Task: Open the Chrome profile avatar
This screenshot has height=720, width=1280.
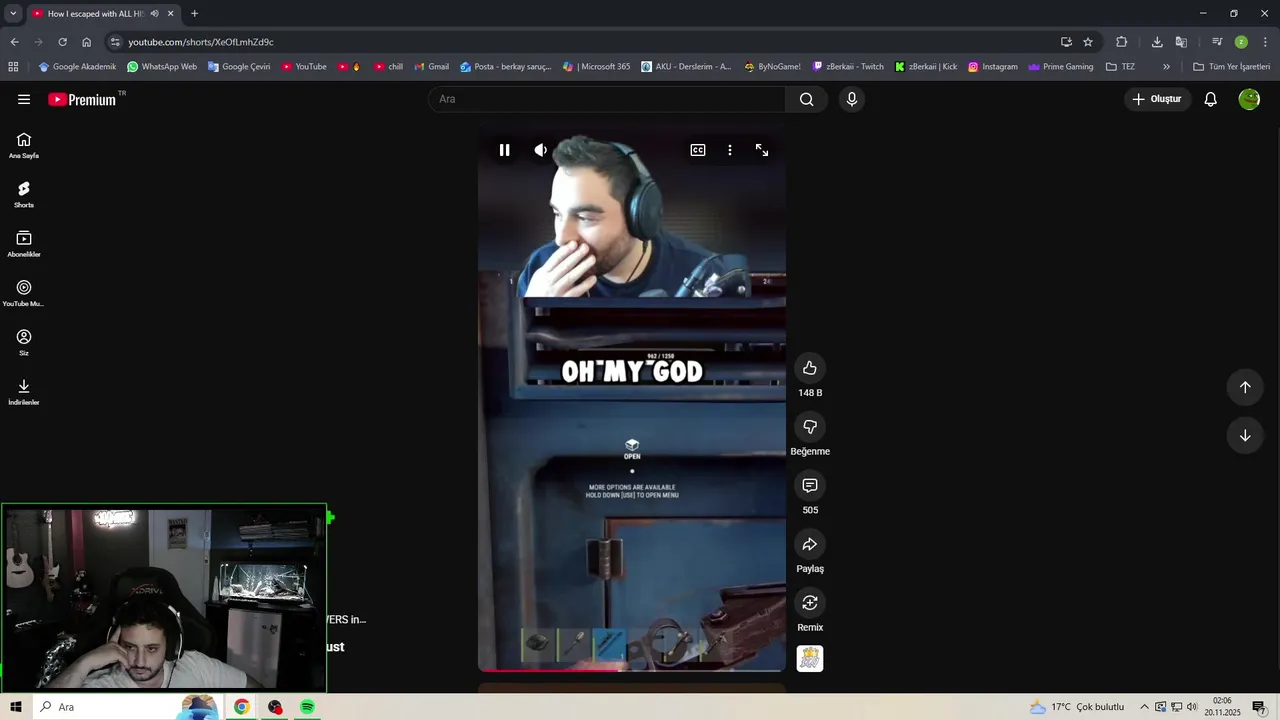Action: (x=1241, y=42)
